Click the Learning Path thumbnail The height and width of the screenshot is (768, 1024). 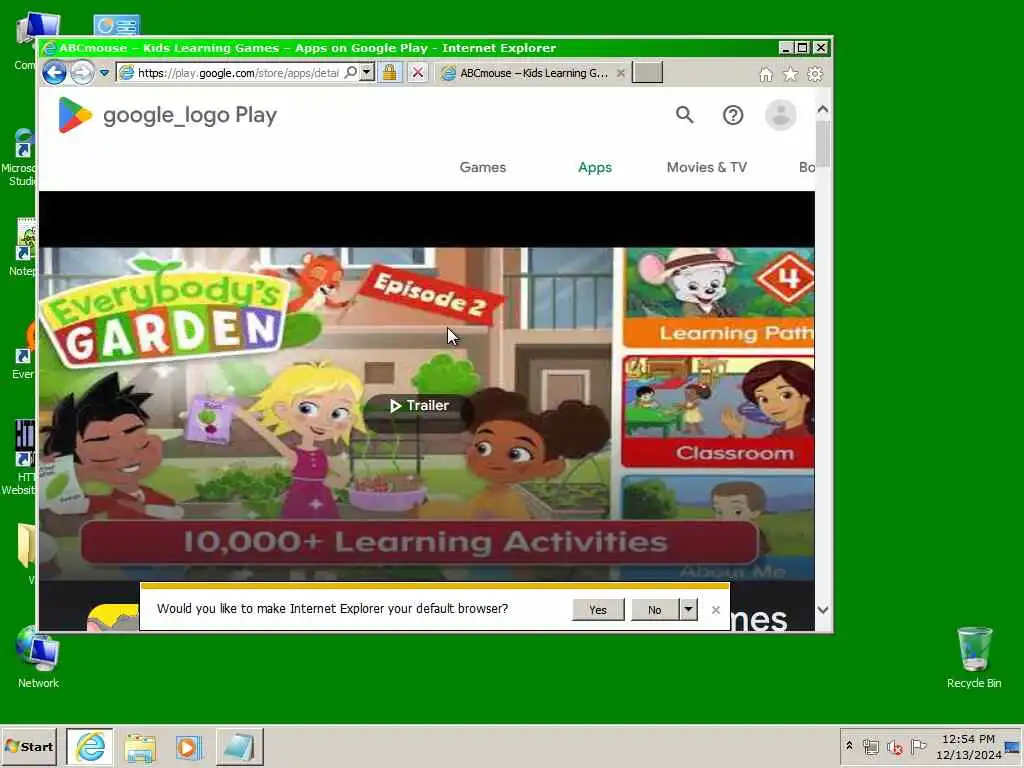[x=718, y=297]
